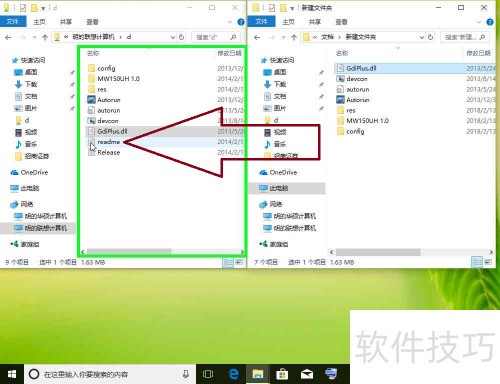Open the 查看 tab in the left d window
The image size is (500, 384).
point(92,22)
